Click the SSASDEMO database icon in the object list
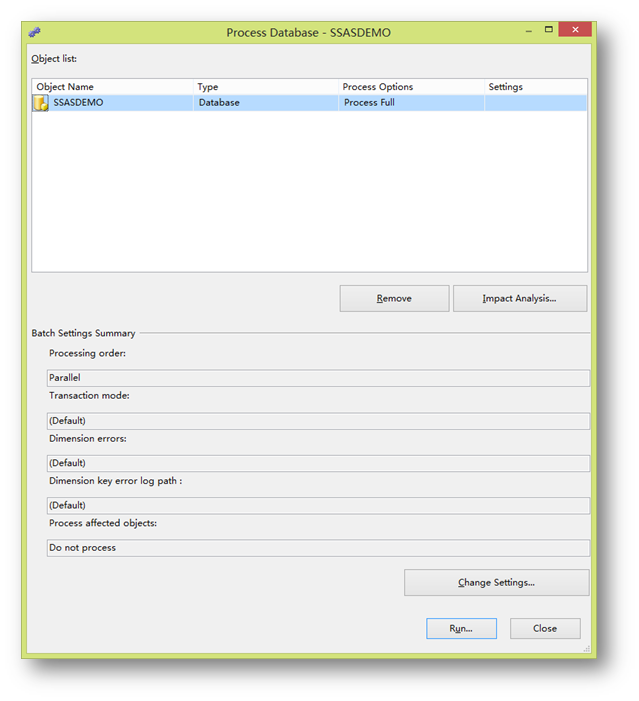Screen dimensions: 639x701 click(x=41, y=103)
